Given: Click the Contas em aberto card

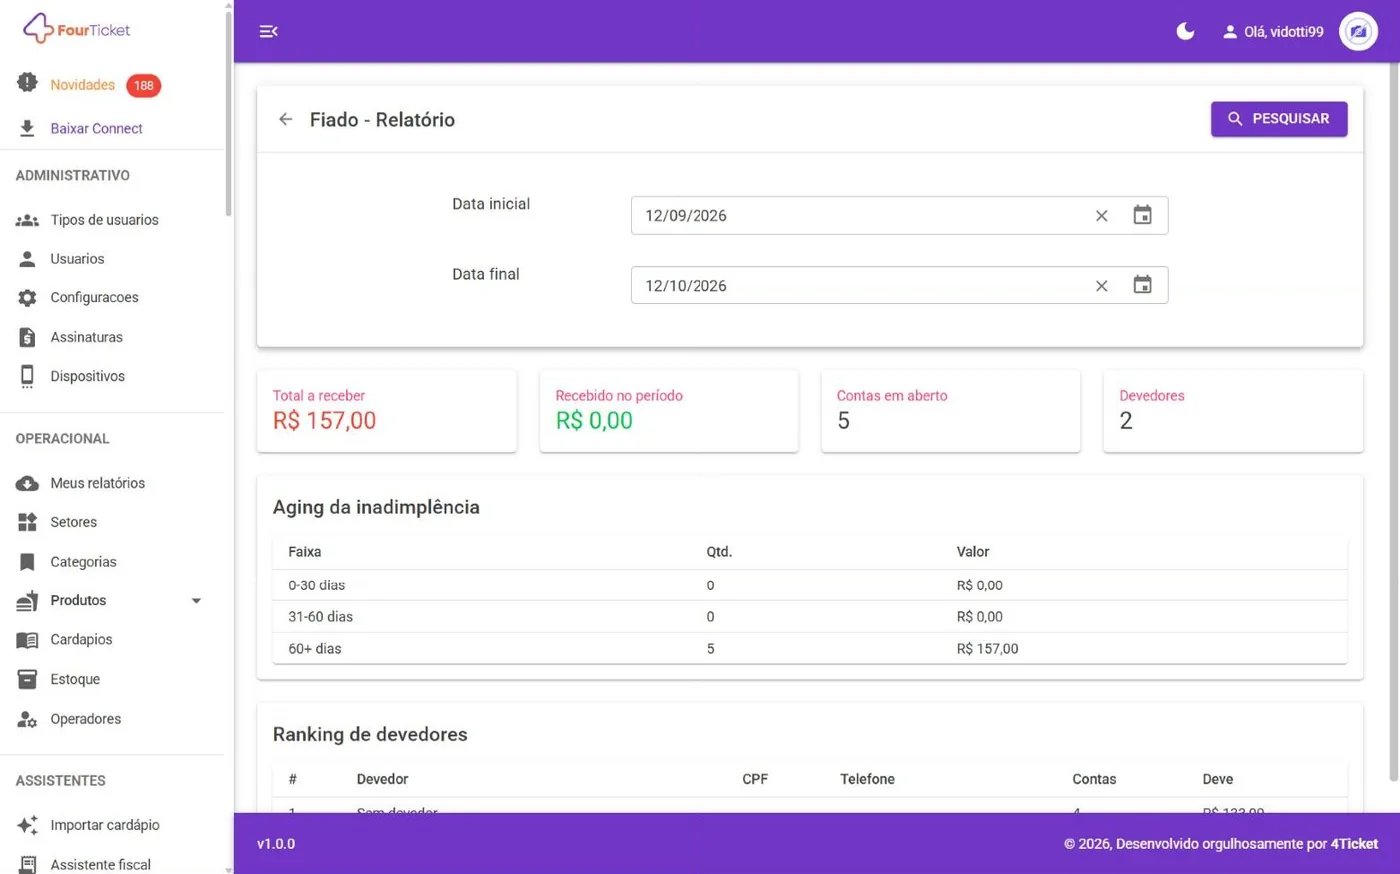Looking at the screenshot, I should point(951,411).
